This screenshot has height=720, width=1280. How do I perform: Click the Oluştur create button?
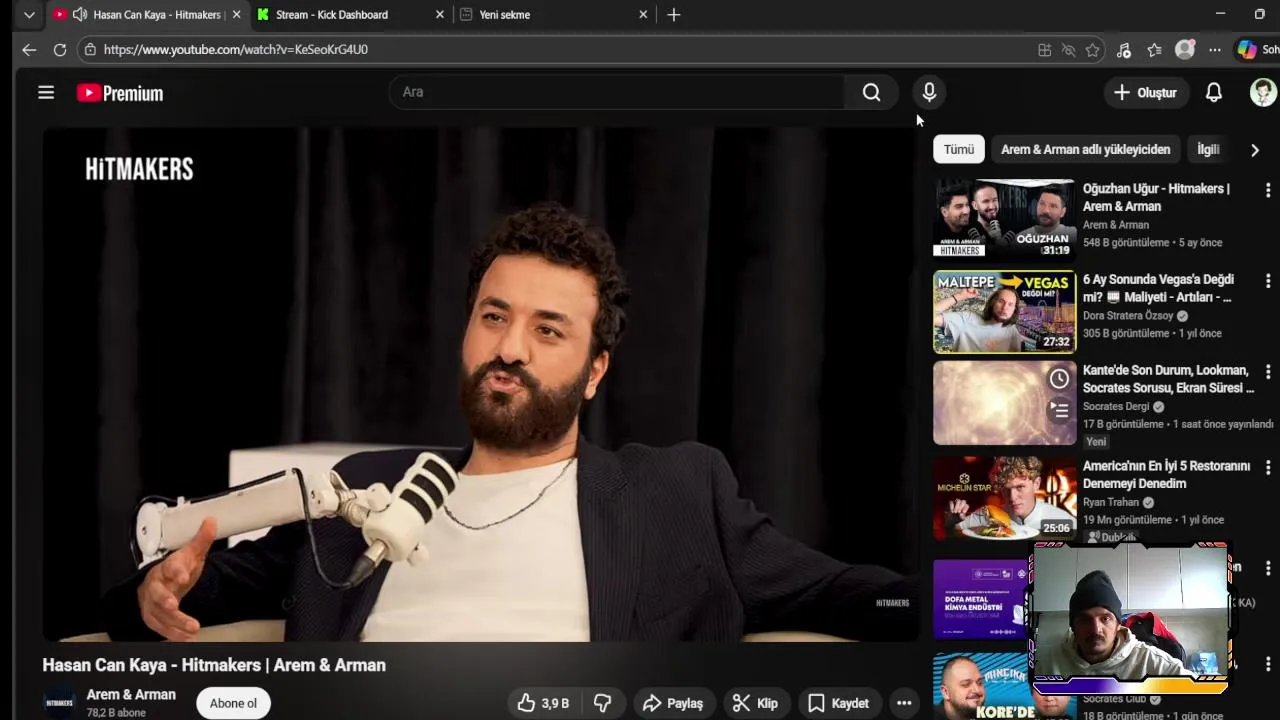(x=1146, y=93)
